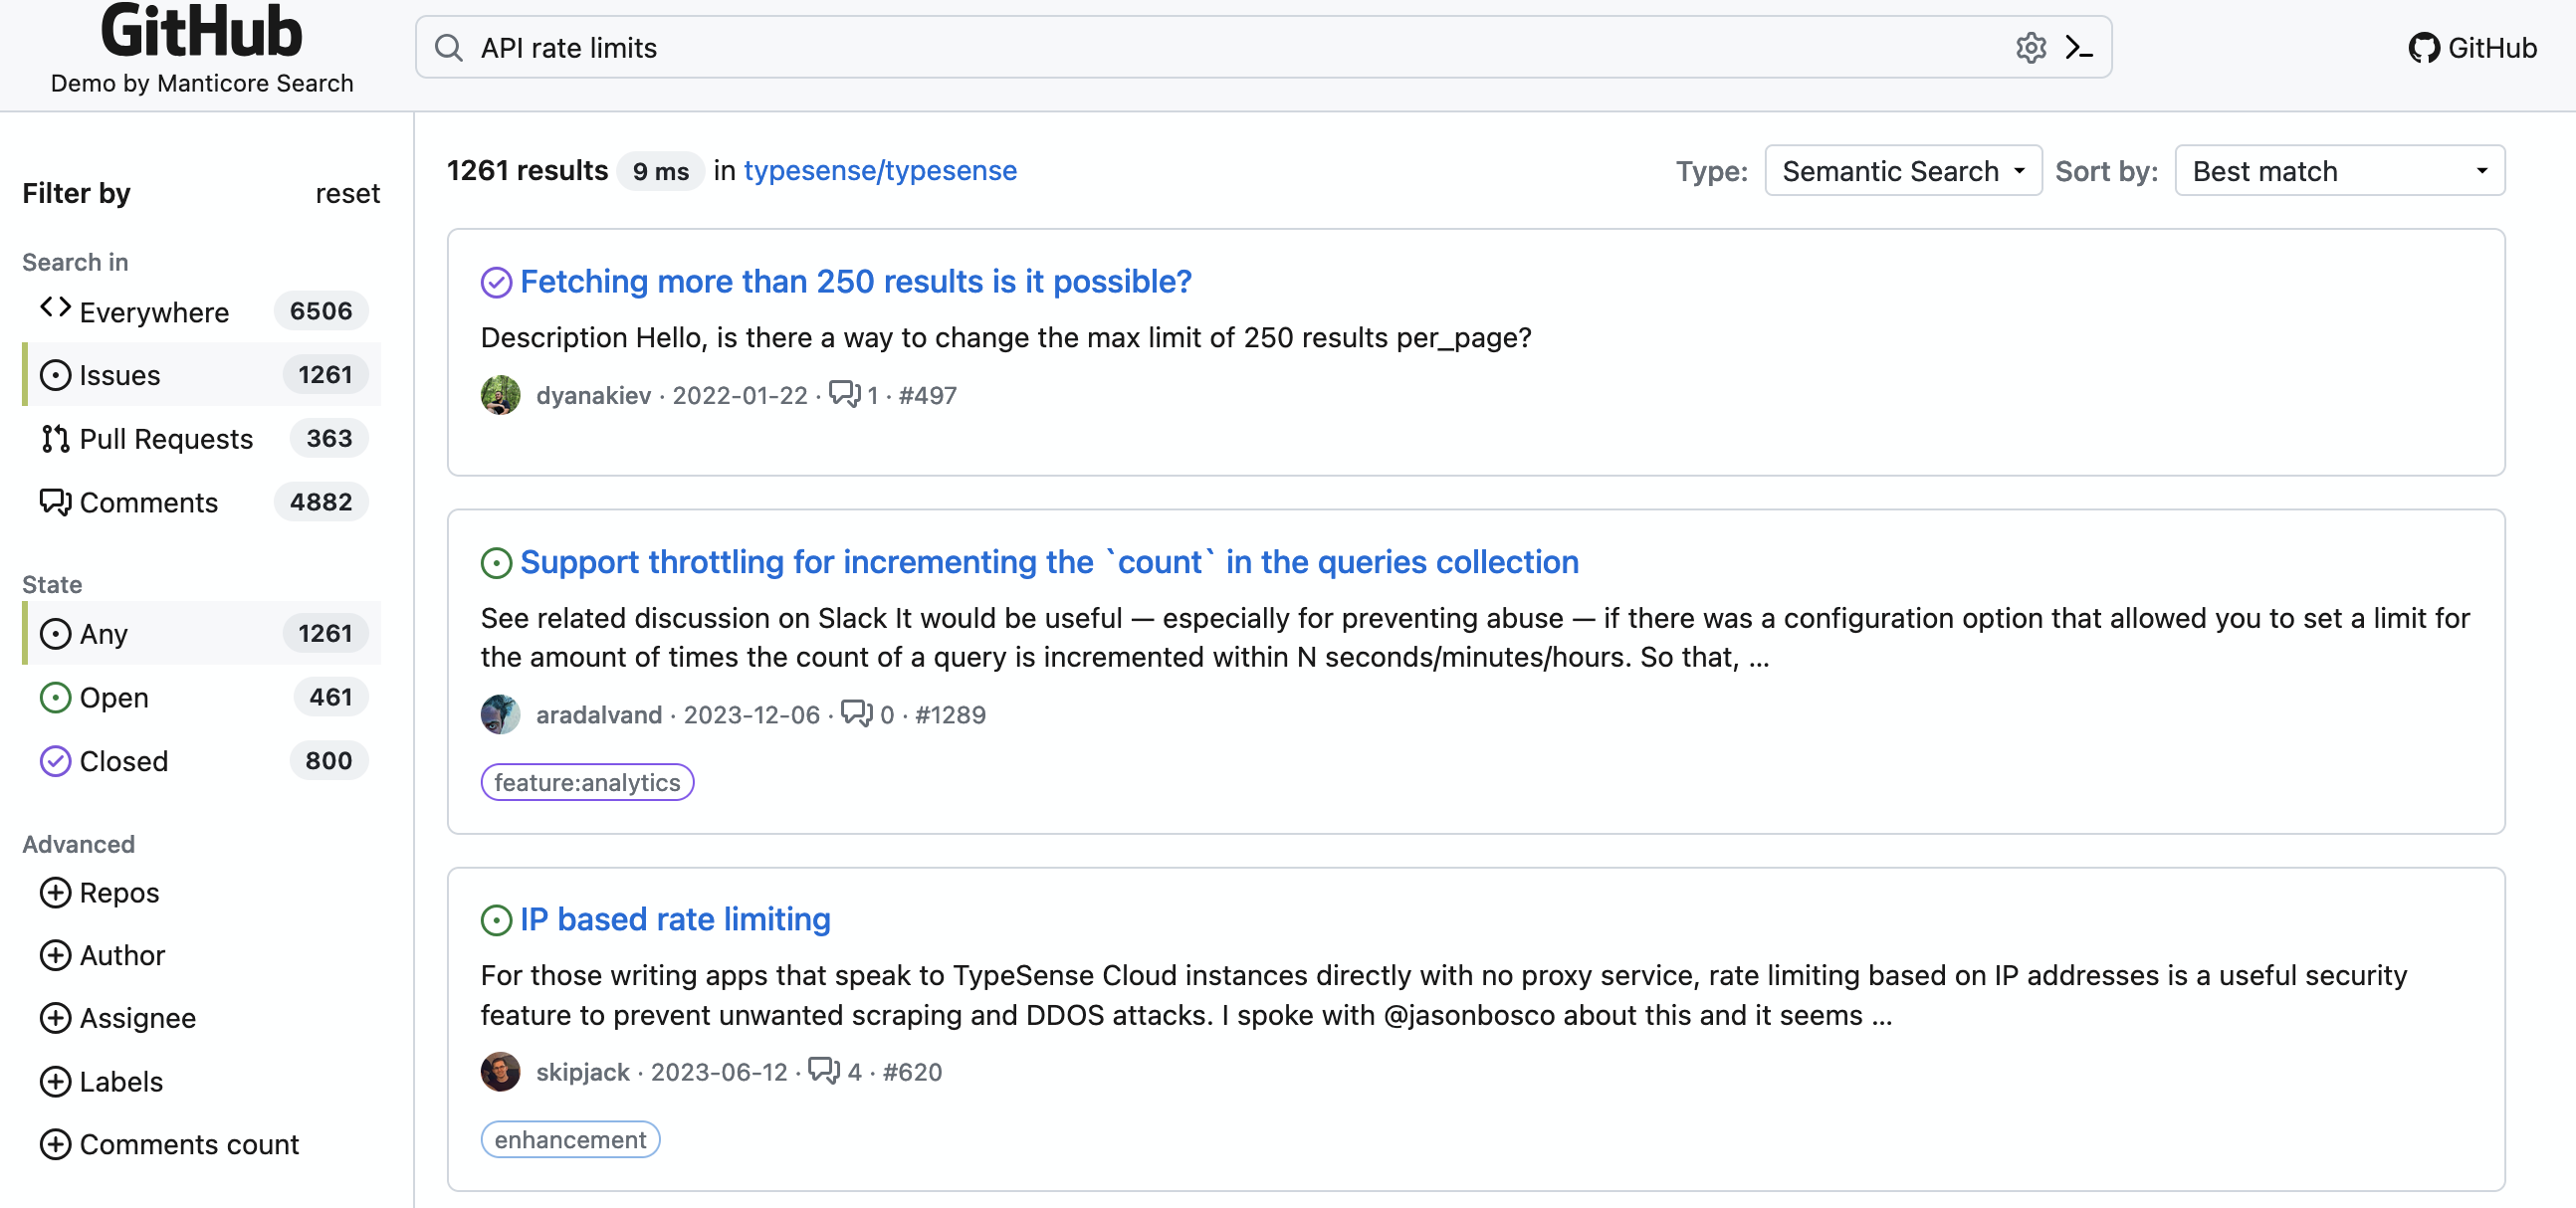Click the Pull Requests branch icon
The image size is (2576, 1208).
(x=55, y=439)
